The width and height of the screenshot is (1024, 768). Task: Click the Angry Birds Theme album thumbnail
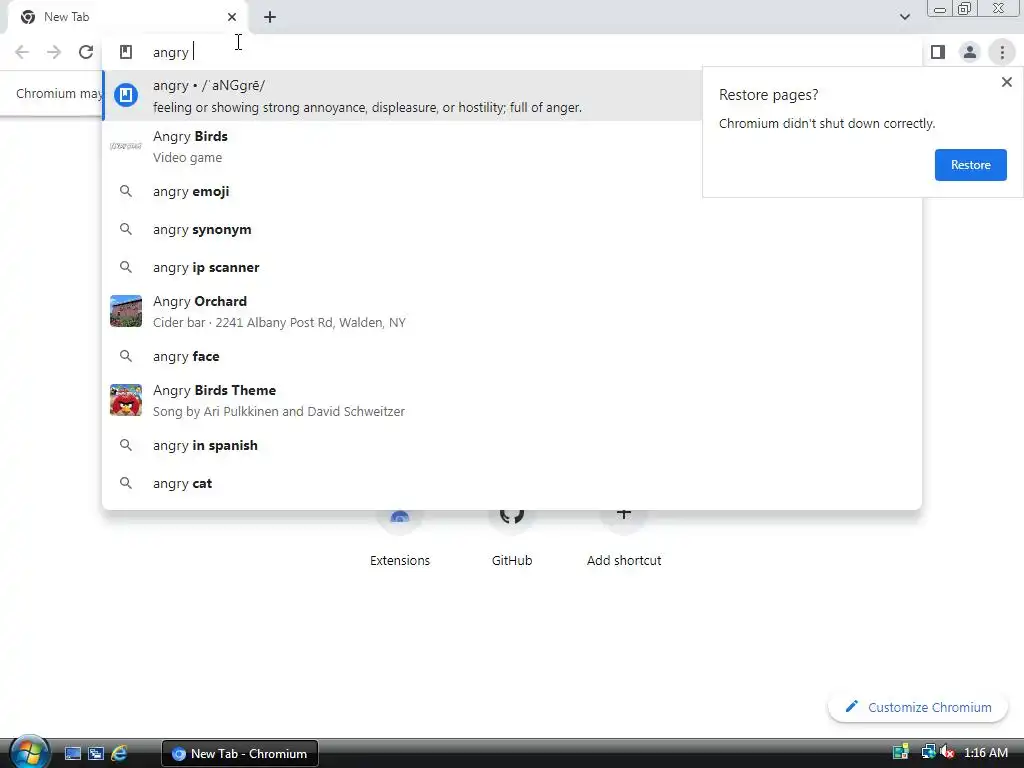point(126,400)
